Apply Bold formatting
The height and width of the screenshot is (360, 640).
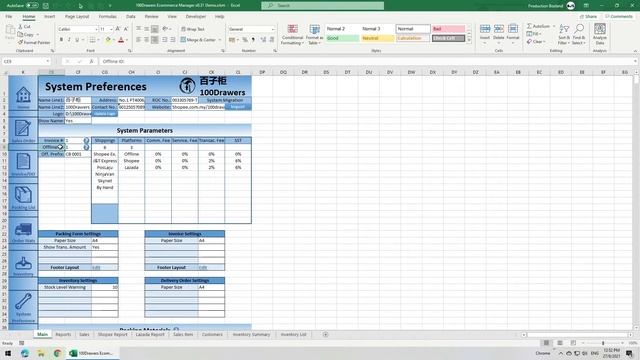coord(61,40)
